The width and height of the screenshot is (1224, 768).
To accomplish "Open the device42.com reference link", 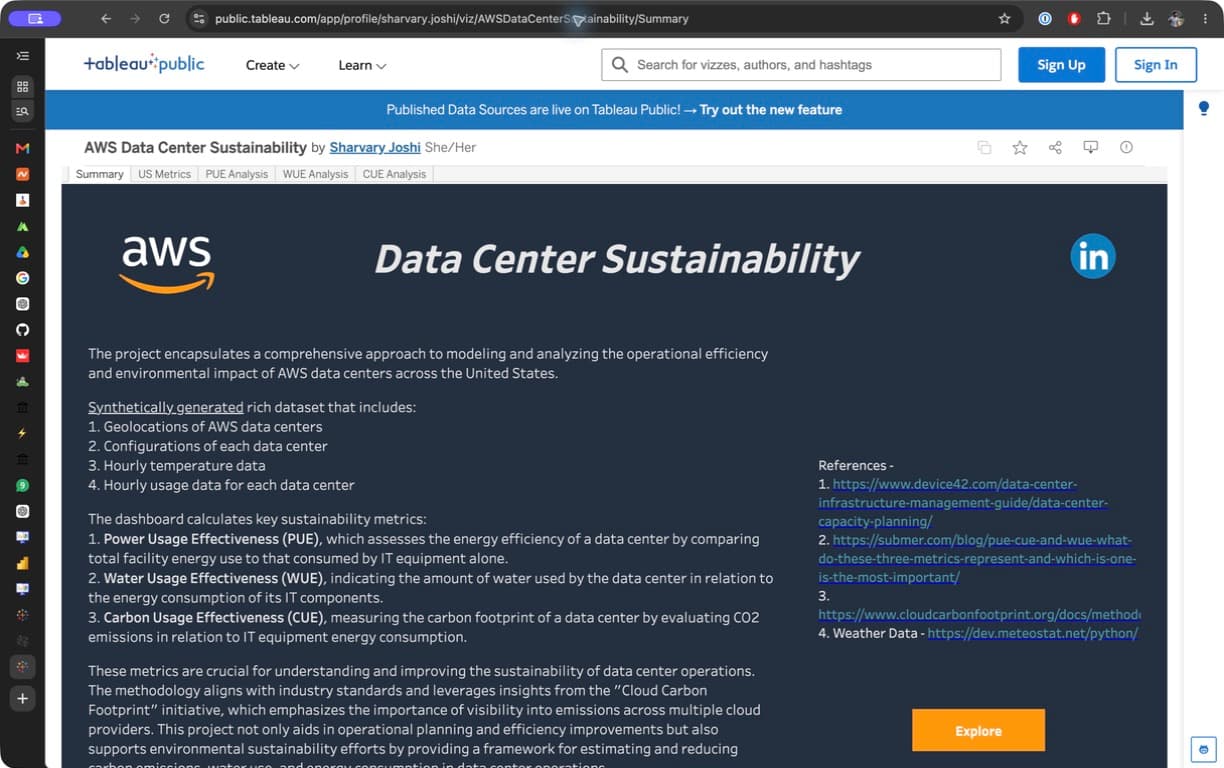I will tap(963, 503).
